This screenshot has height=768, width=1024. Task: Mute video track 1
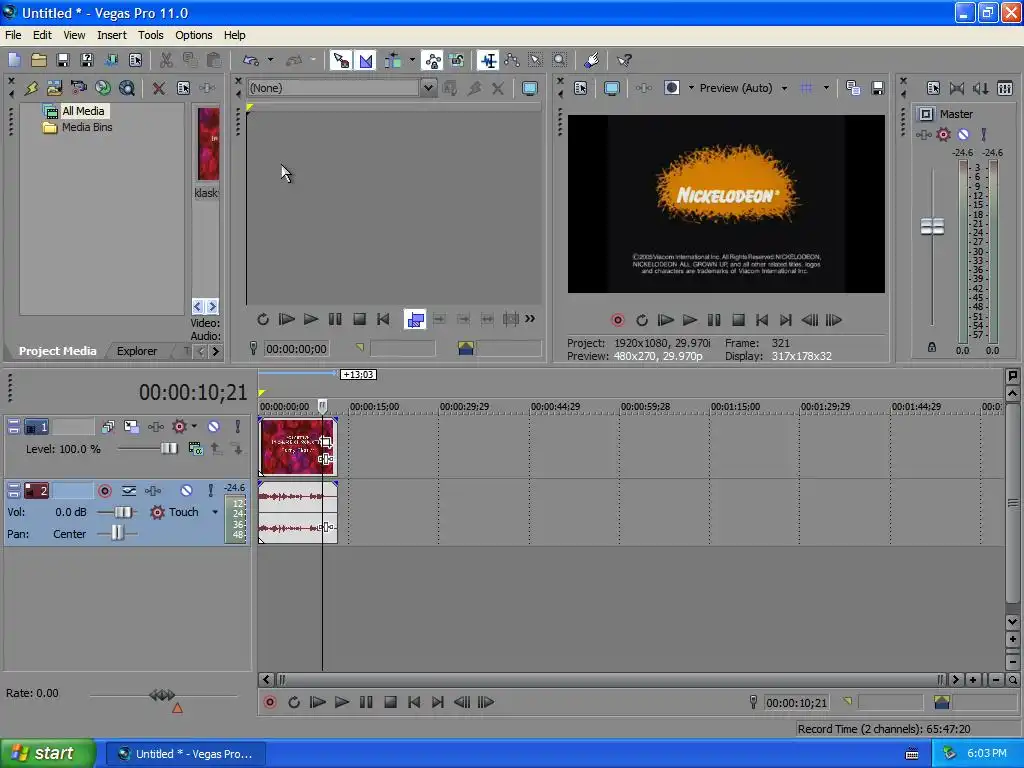[214, 426]
